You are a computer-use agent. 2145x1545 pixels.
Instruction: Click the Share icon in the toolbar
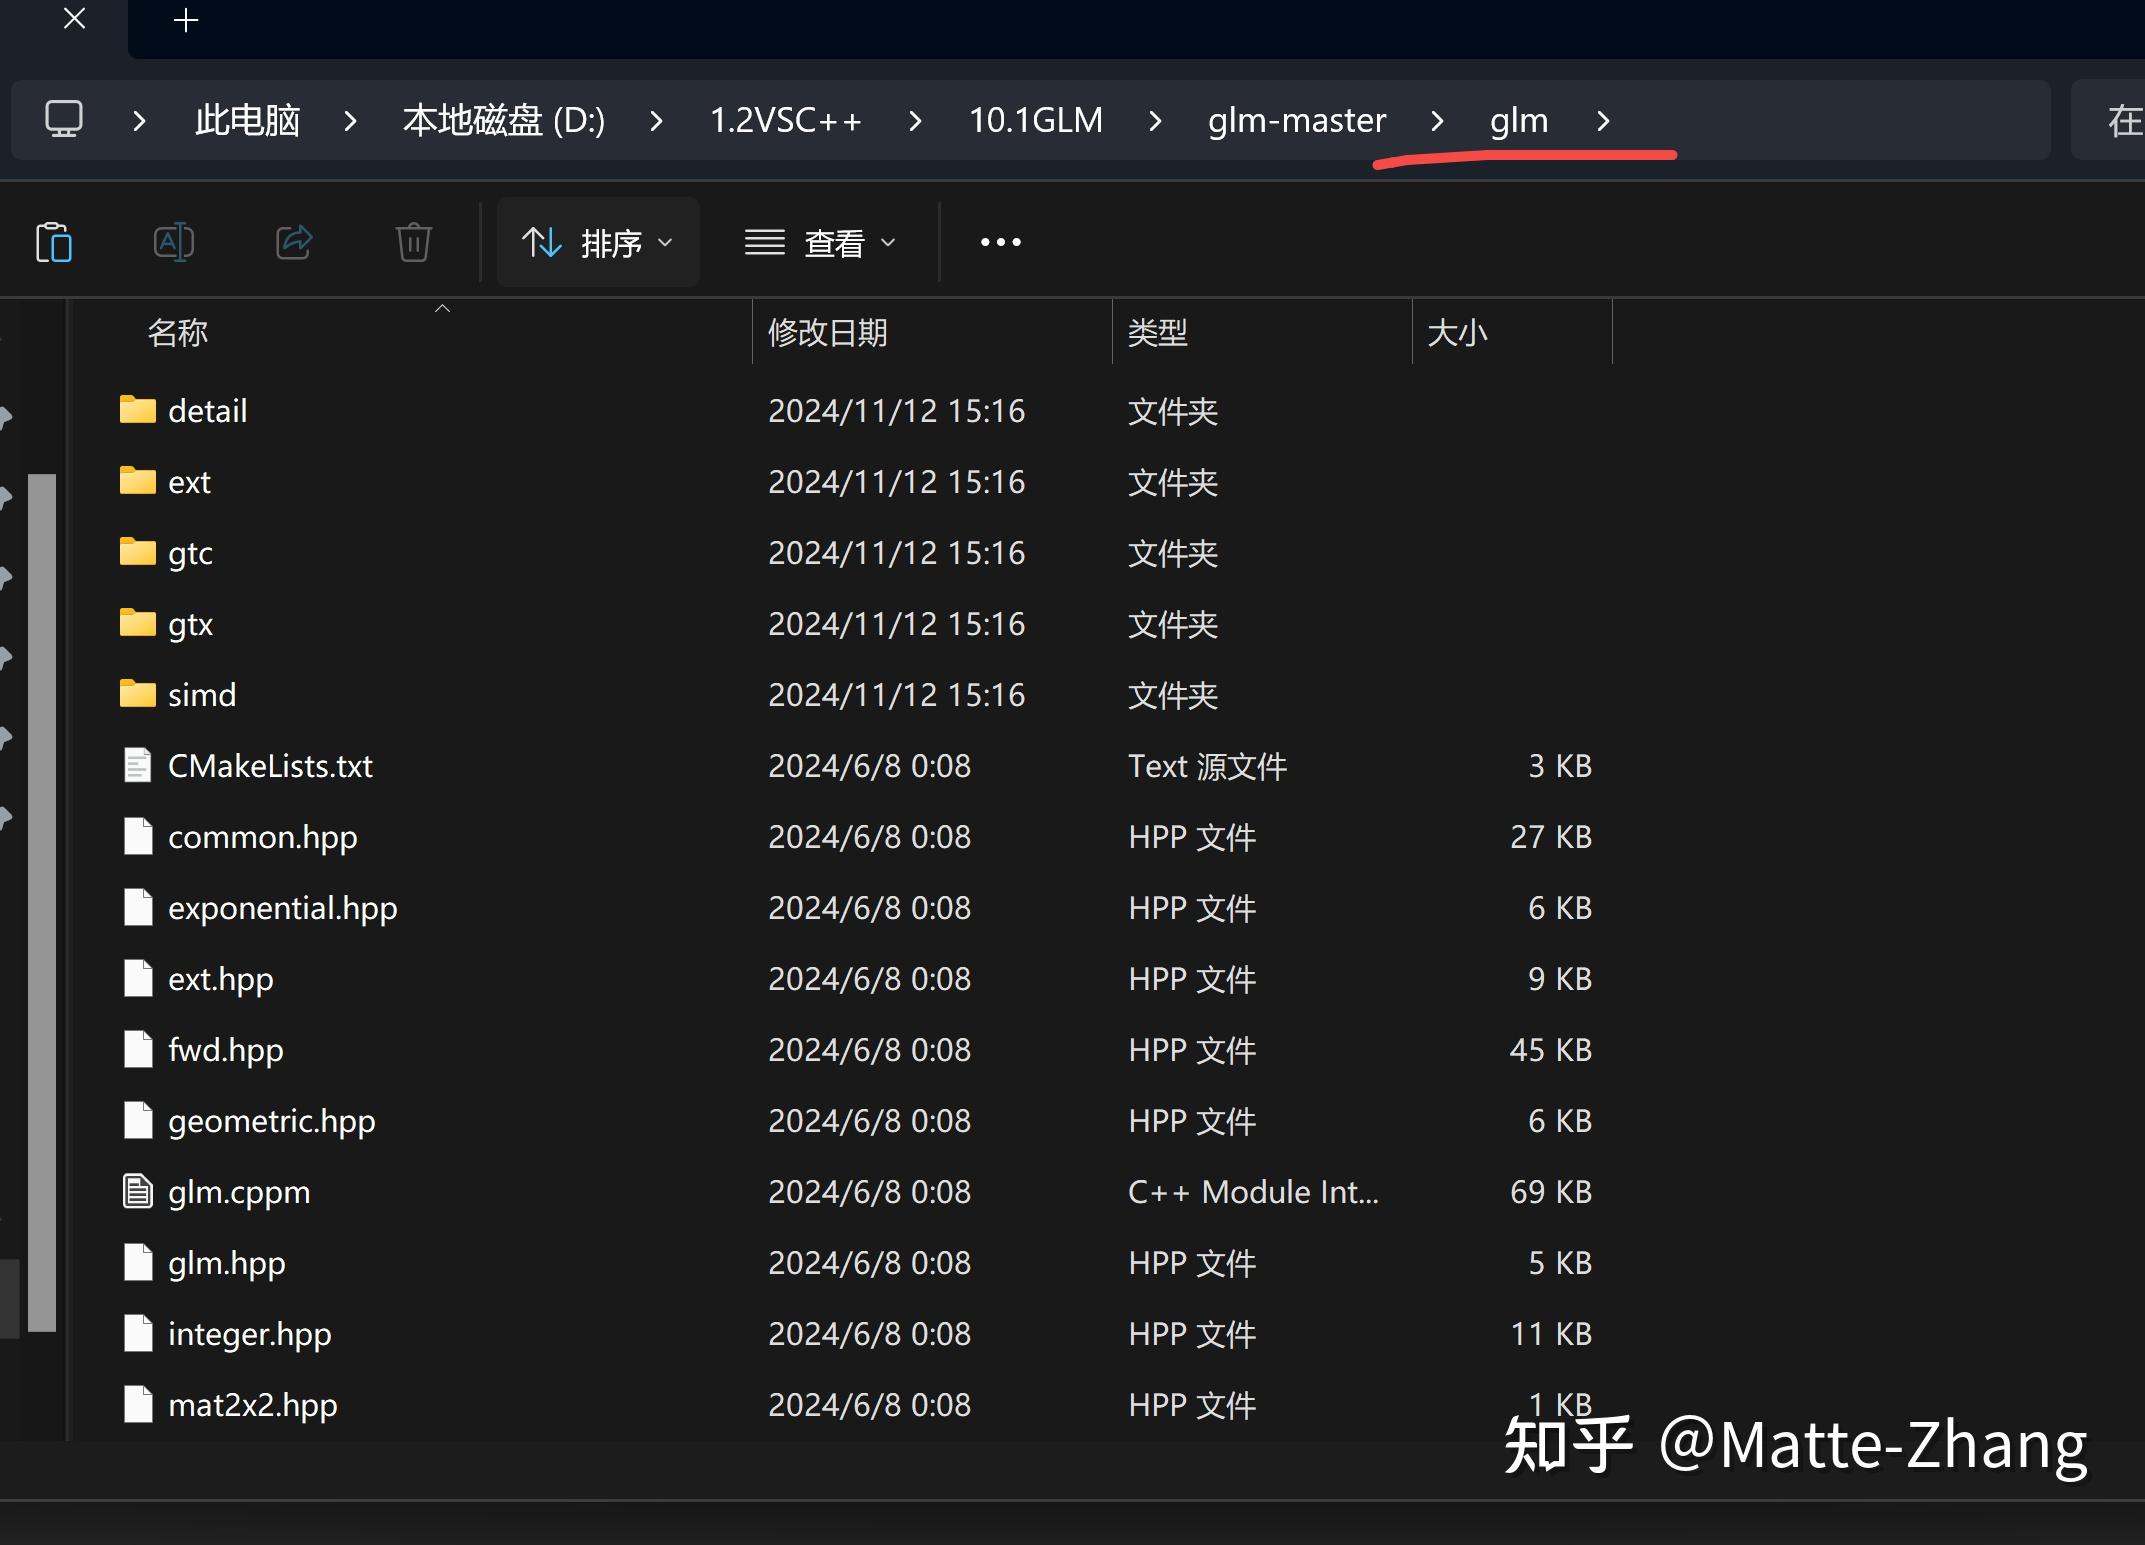click(293, 242)
